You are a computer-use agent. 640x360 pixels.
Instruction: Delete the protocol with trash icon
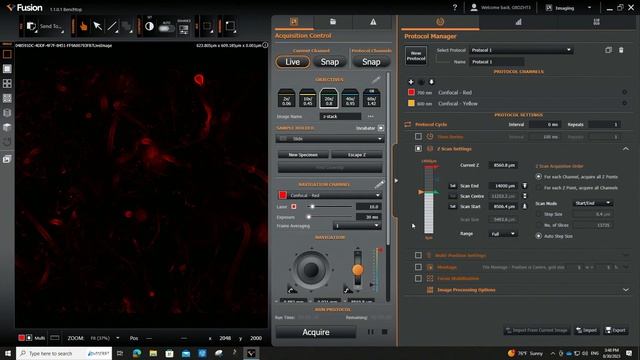(621, 50)
